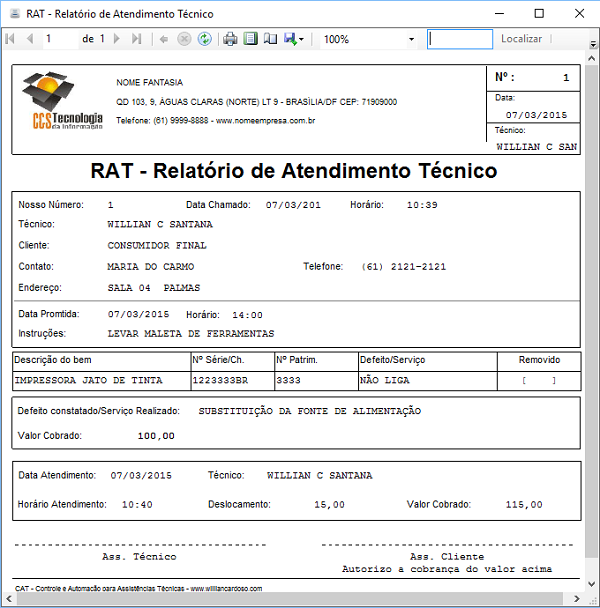Go to the previous report page
The image size is (600, 608).
30,39
